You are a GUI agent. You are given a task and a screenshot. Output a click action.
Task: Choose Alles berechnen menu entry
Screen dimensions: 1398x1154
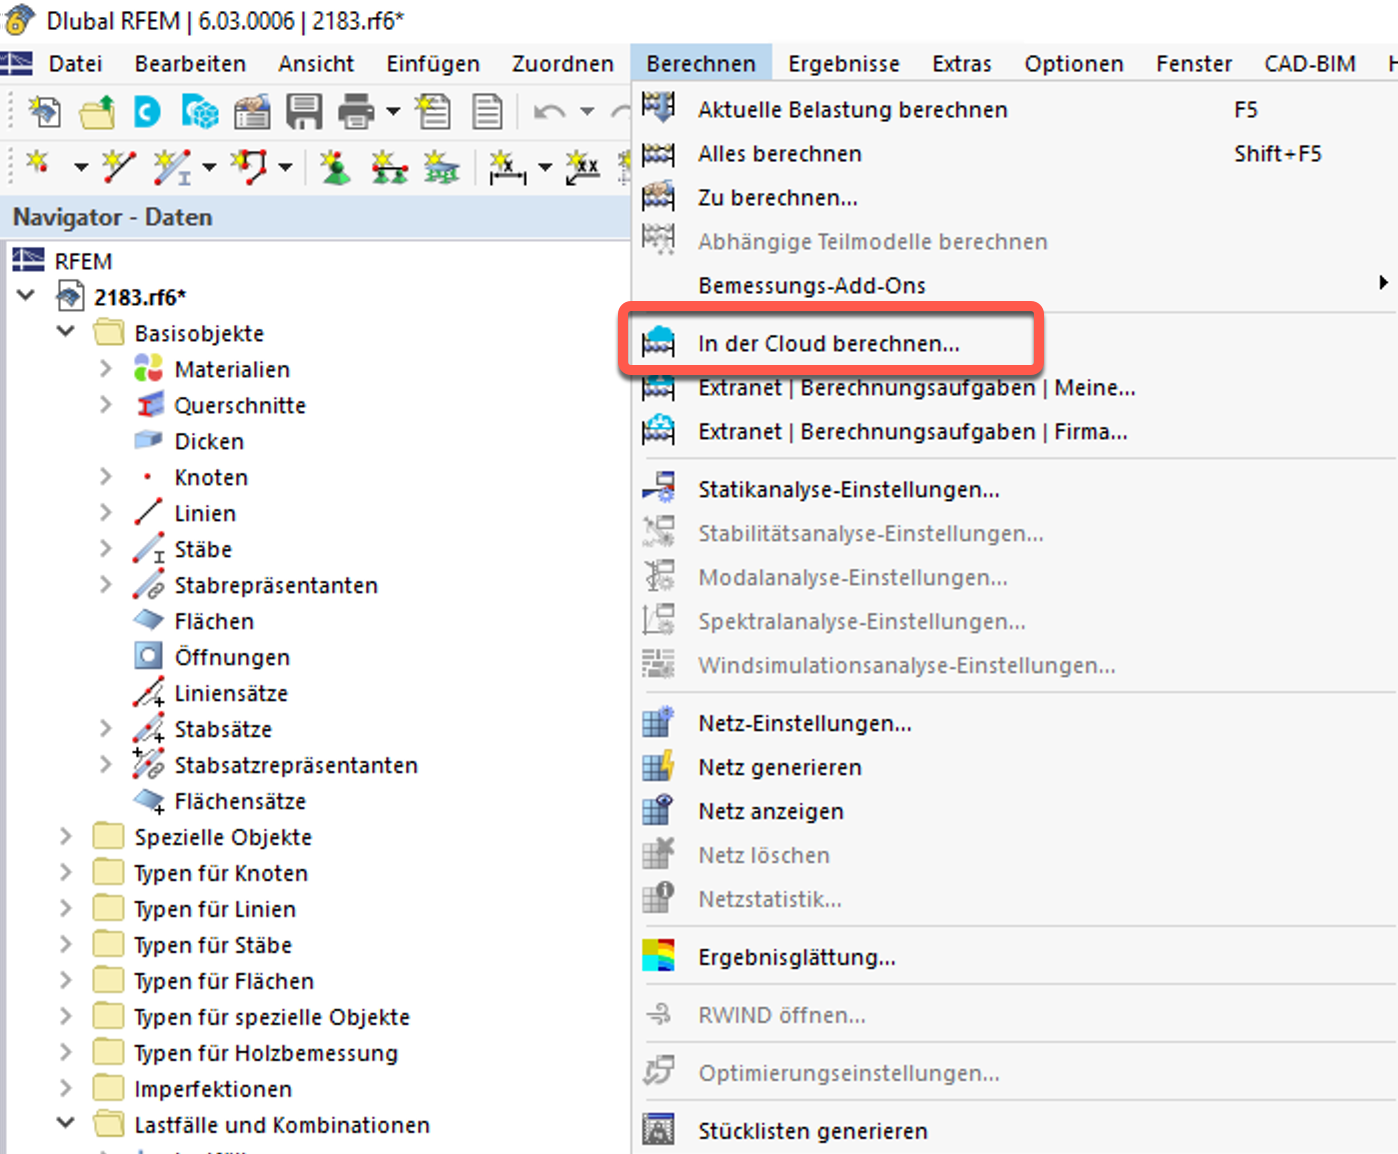pos(1015,153)
